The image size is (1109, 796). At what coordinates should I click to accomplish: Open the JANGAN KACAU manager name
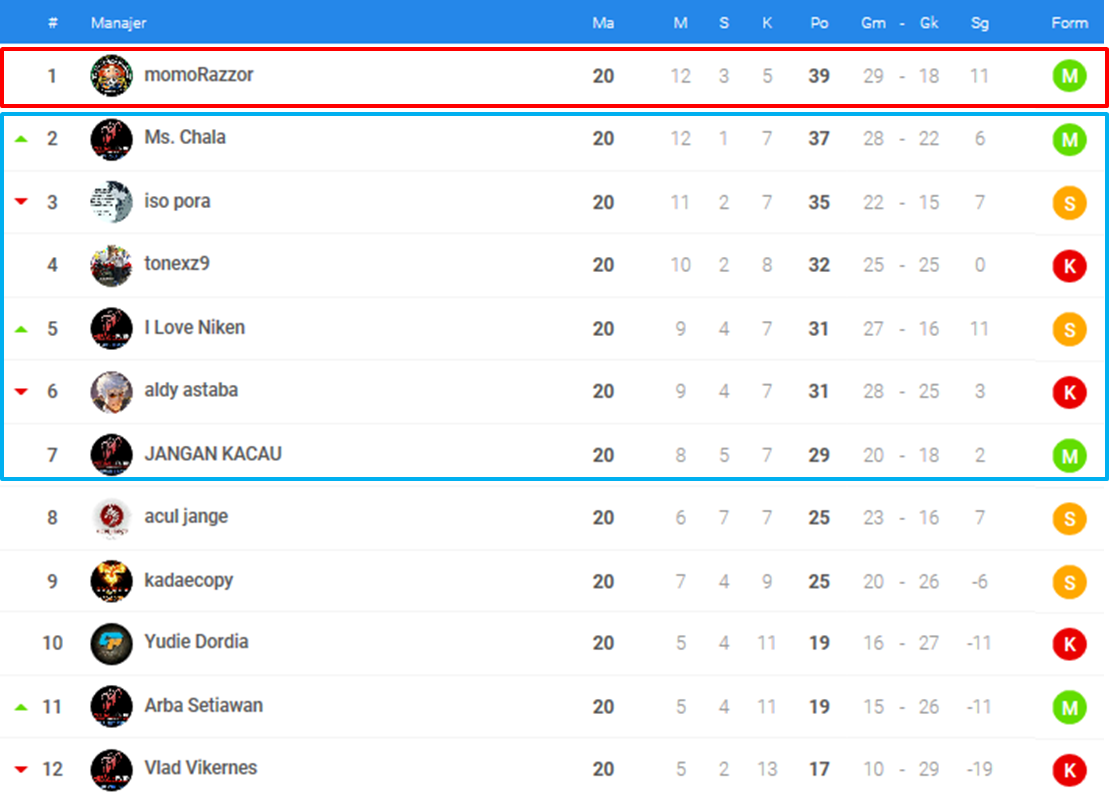coord(213,454)
